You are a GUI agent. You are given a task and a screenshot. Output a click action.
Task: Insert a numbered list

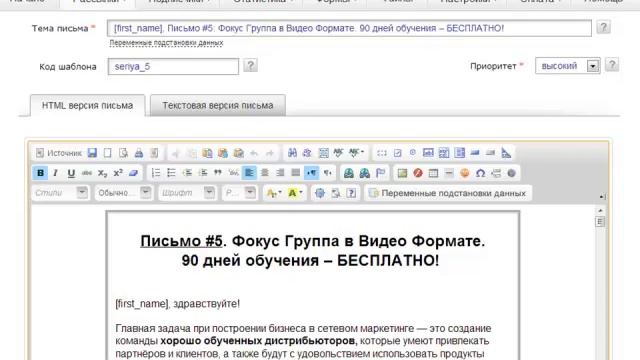[x=156, y=173]
